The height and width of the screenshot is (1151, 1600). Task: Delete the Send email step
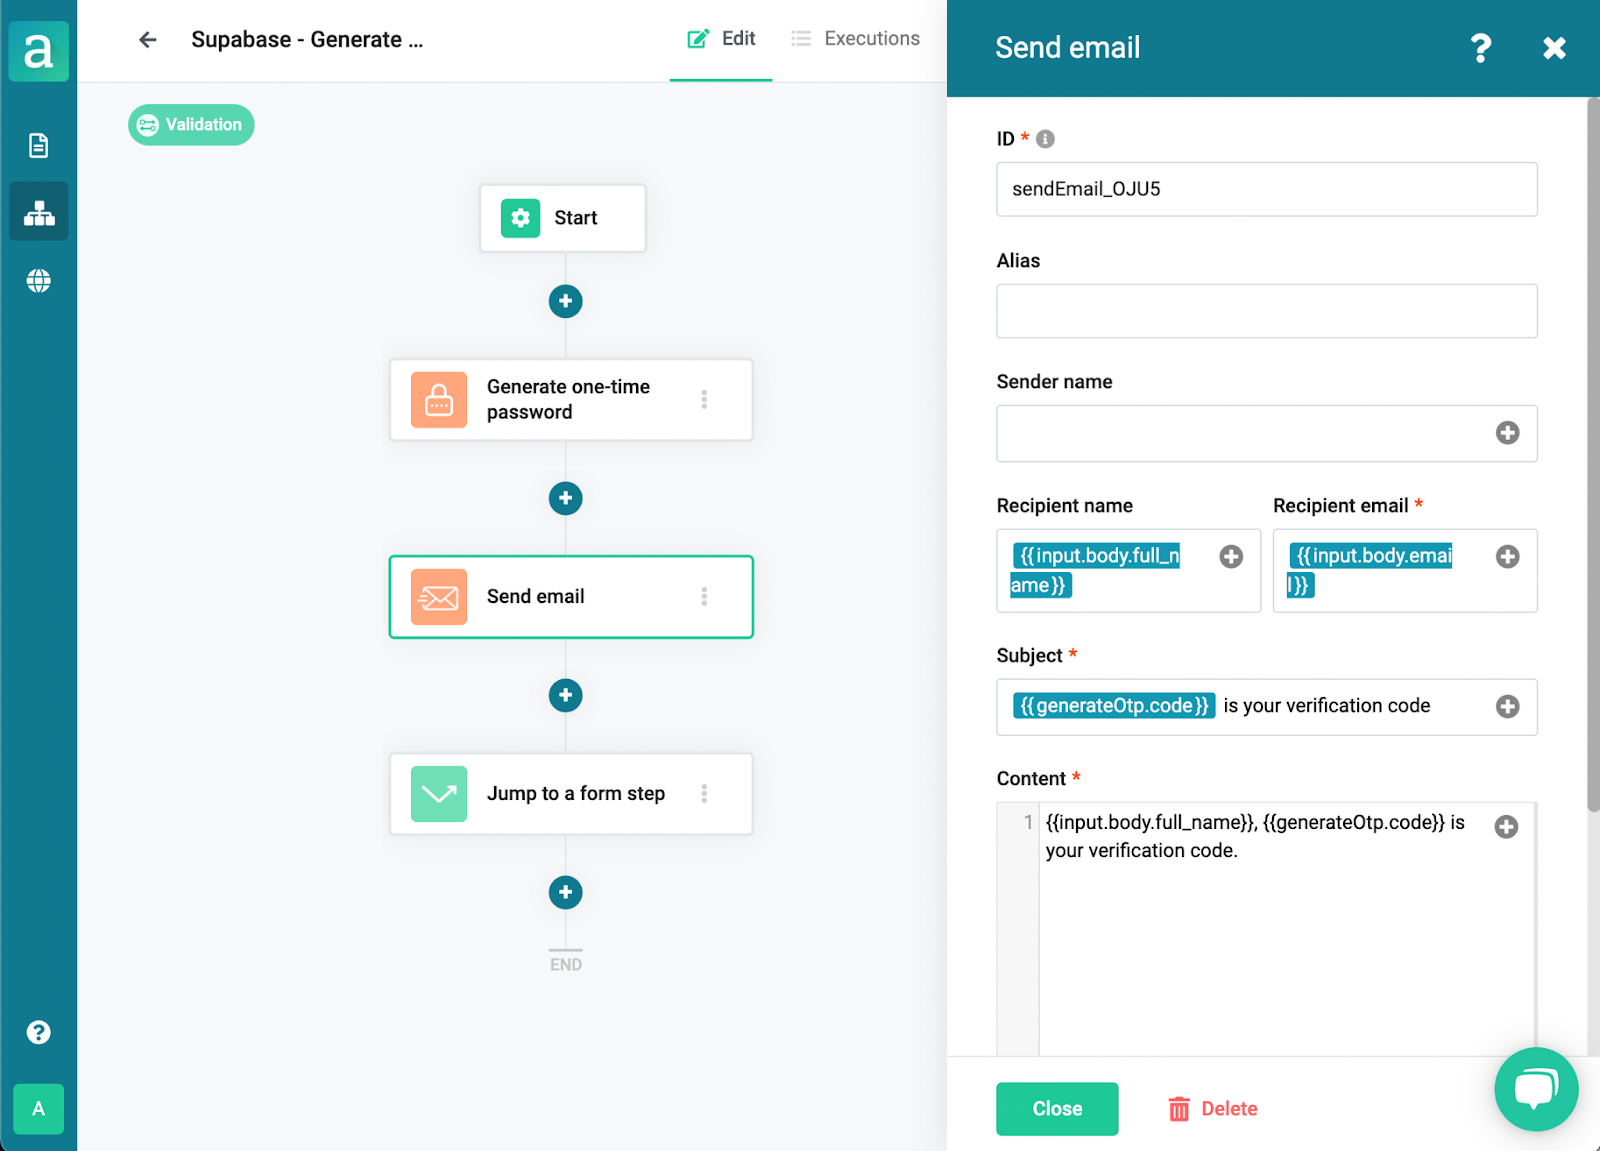(1213, 1109)
